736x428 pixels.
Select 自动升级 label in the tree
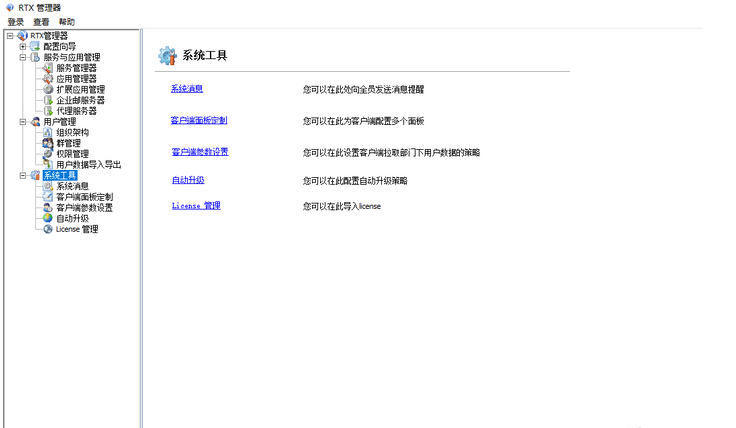(x=72, y=218)
